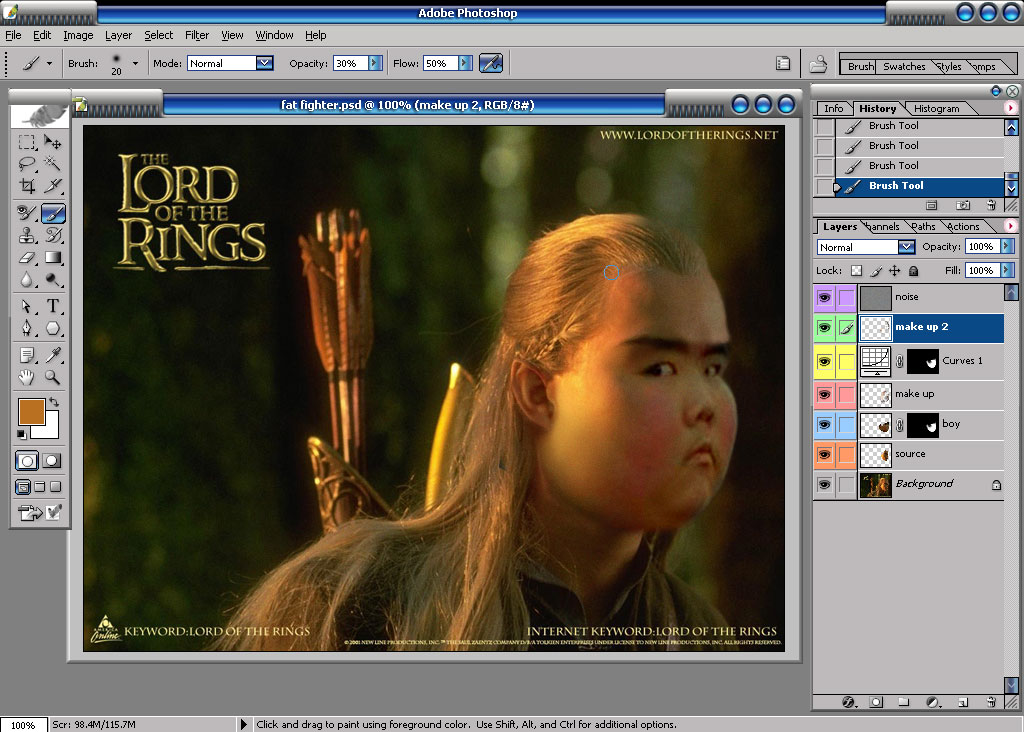
Task: Create new snapshot in History palette
Action: point(963,206)
